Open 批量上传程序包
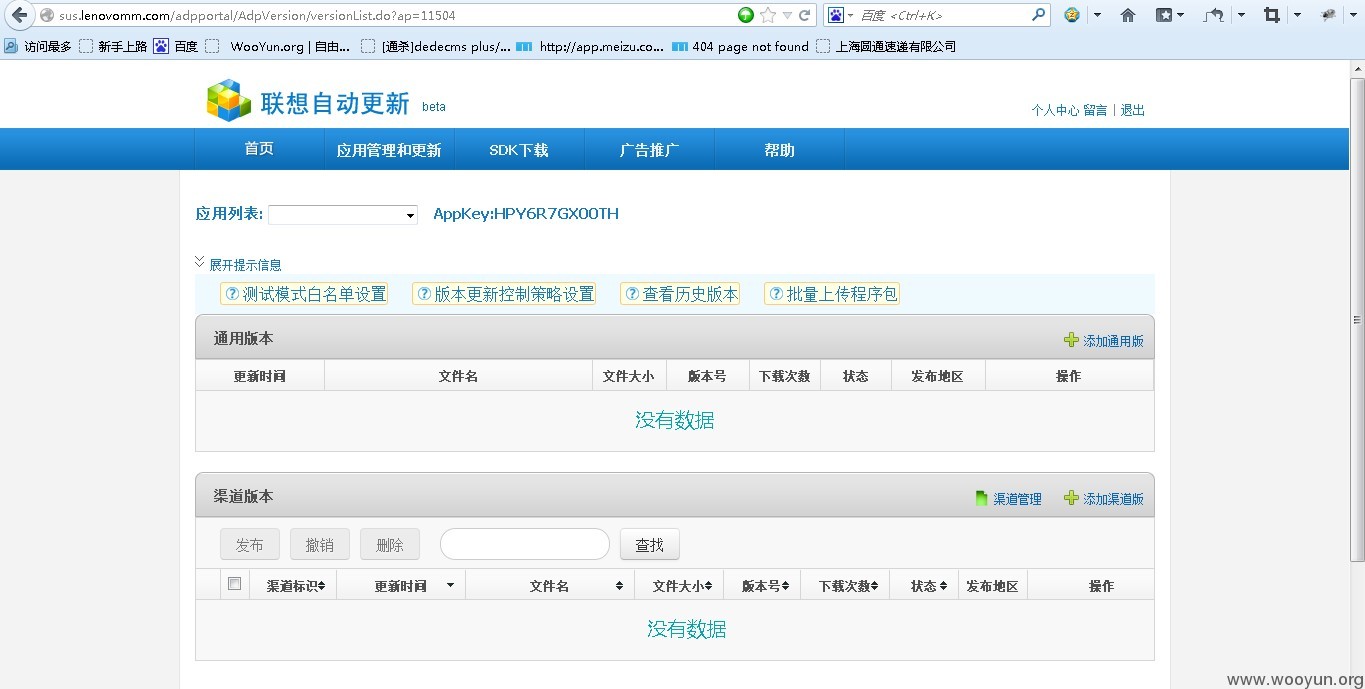The image size is (1365, 689). 832,294
